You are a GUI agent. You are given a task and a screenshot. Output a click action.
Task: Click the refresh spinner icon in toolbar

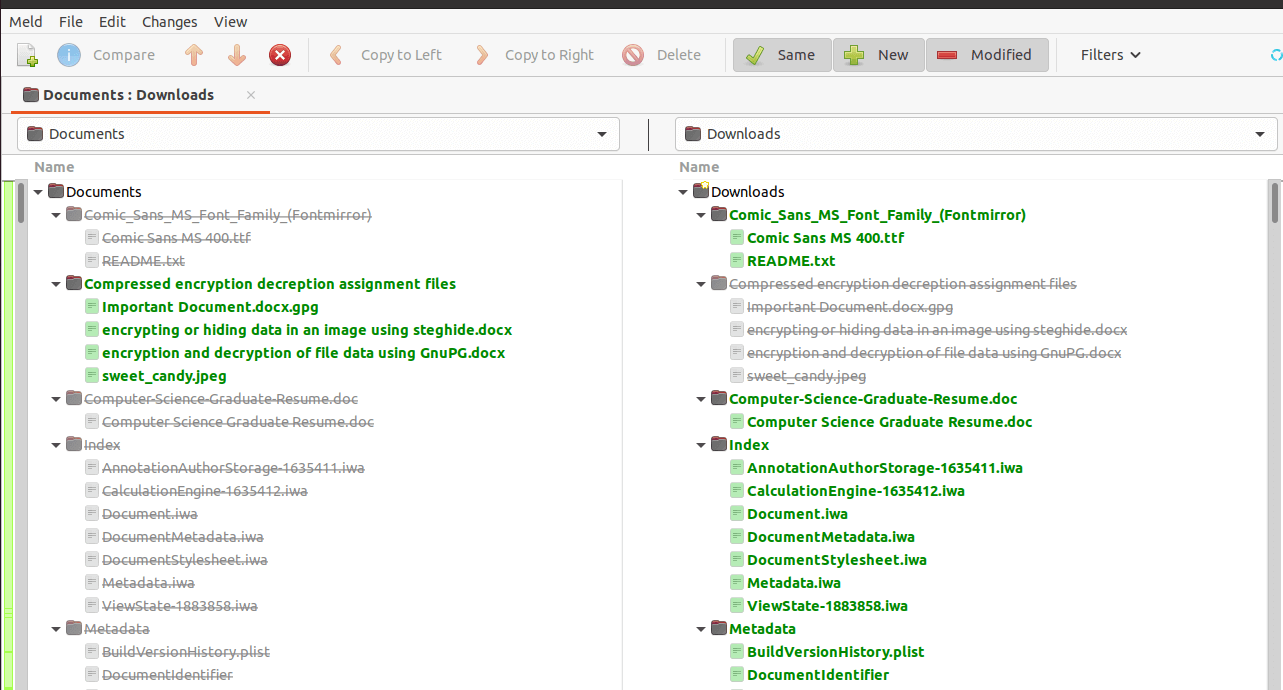(1276, 55)
